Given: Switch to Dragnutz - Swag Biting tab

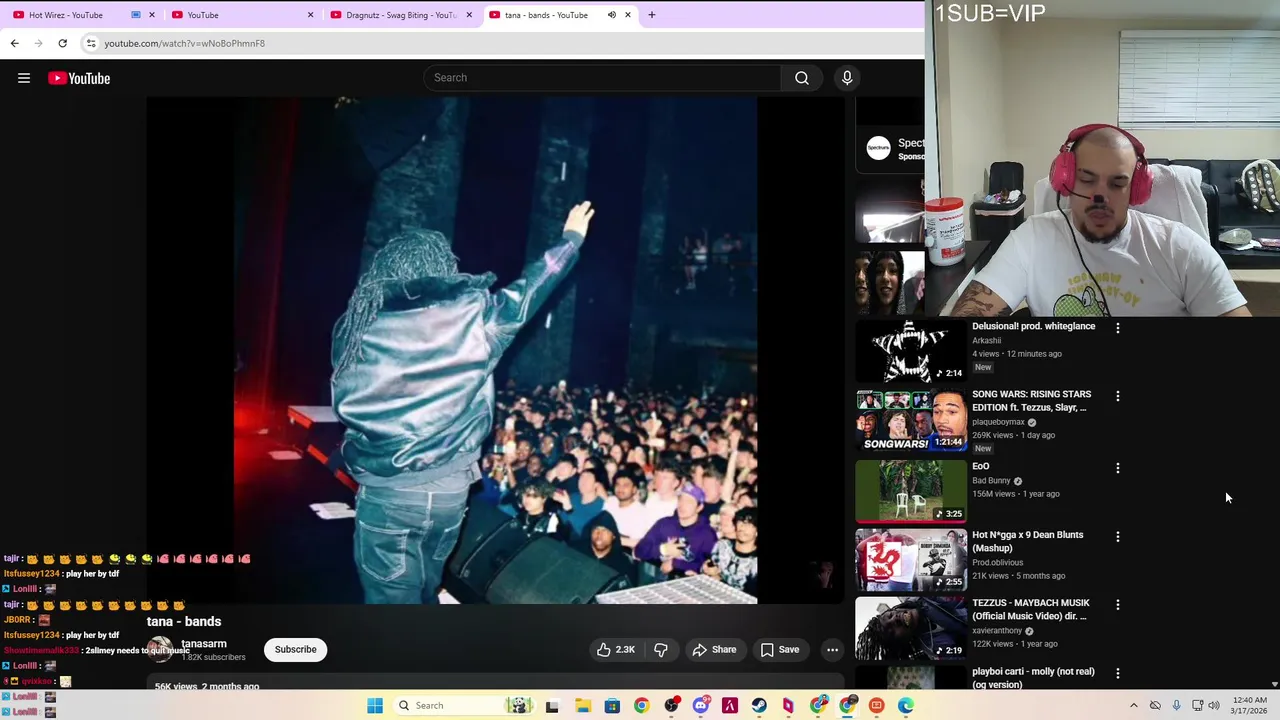Looking at the screenshot, I should [x=401, y=15].
